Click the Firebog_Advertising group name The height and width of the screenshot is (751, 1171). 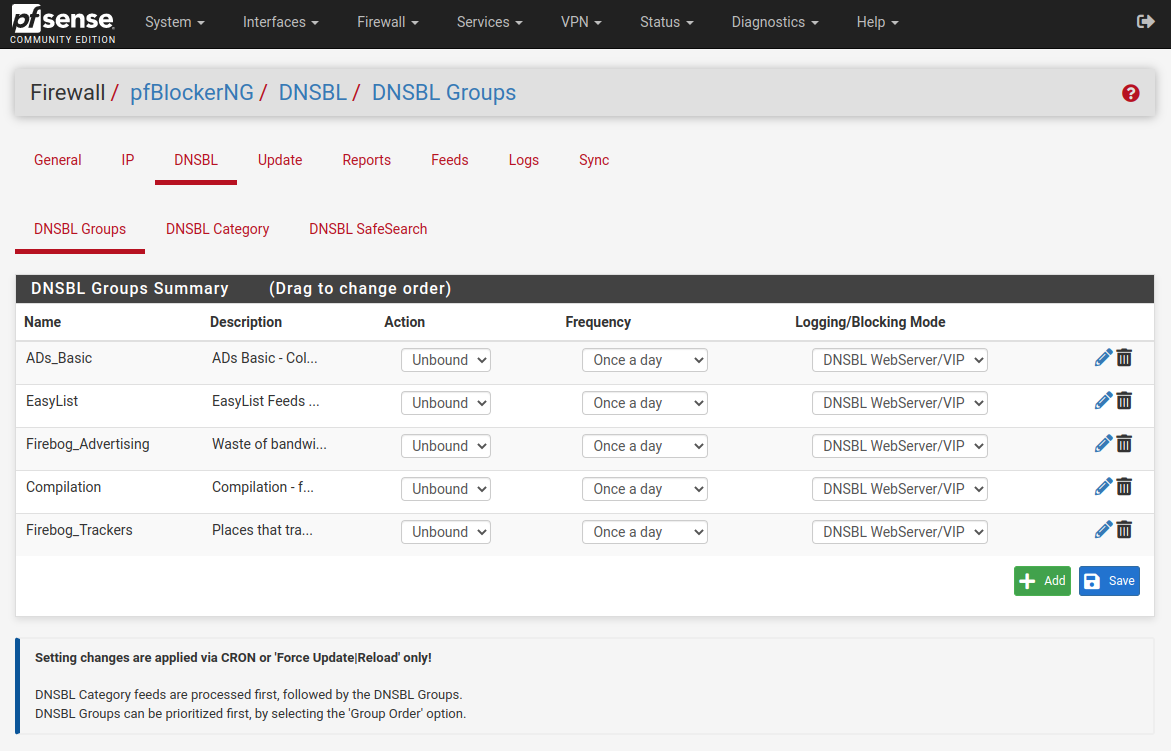tap(87, 444)
